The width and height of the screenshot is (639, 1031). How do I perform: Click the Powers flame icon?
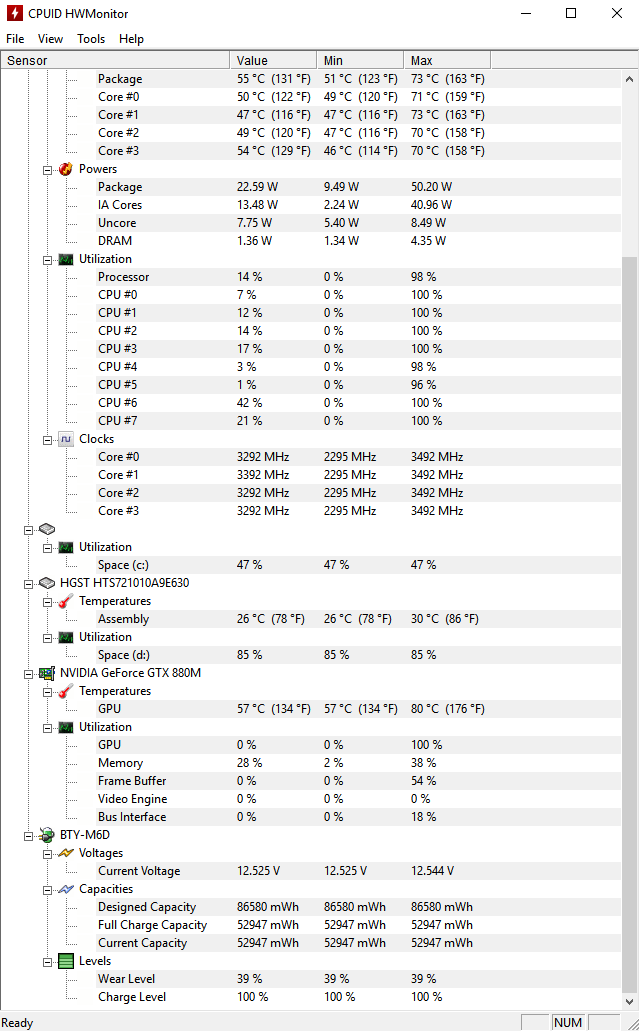(x=65, y=169)
